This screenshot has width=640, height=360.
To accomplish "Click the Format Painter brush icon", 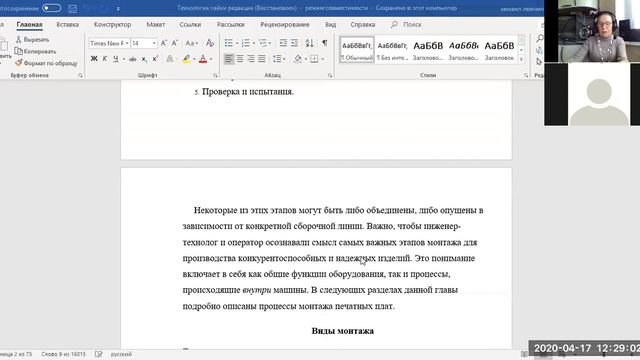I will (x=18, y=63).
